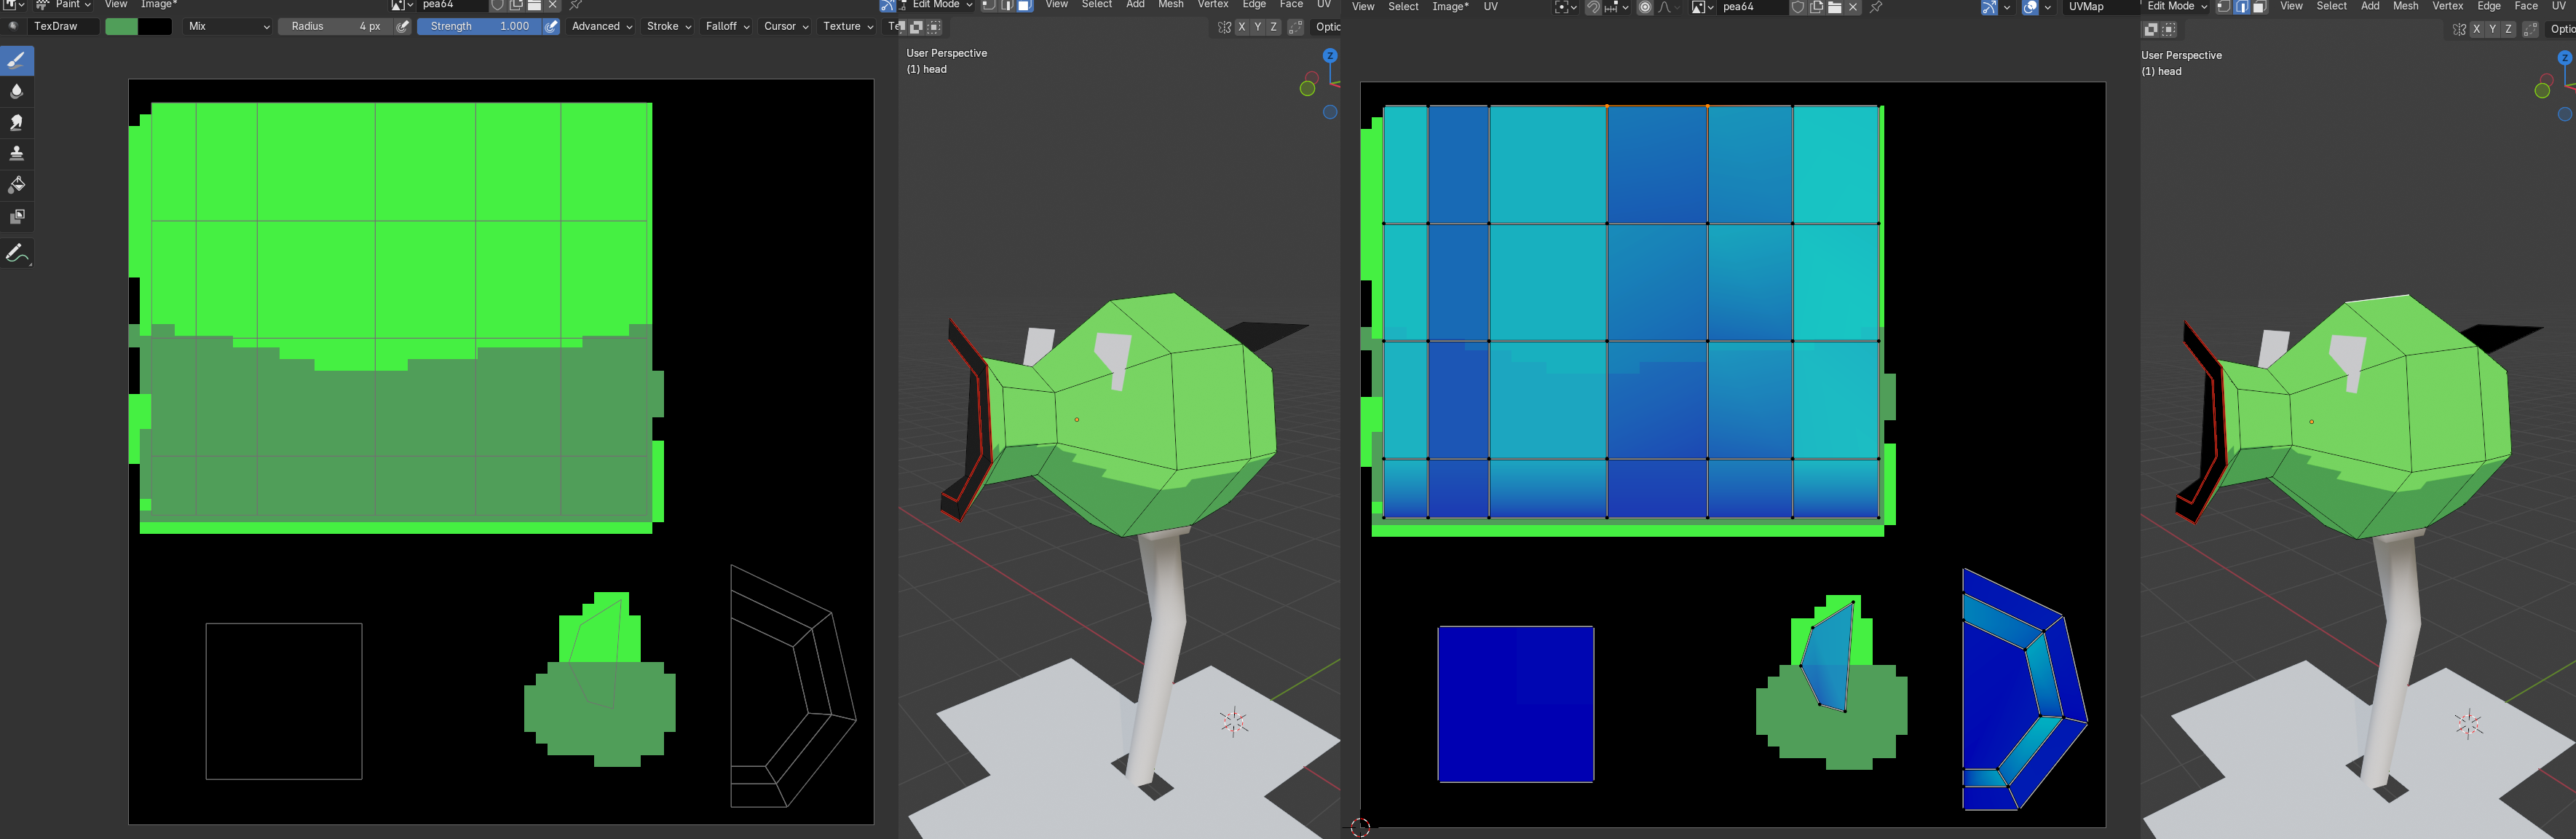2576x839 pixels.
Task: Click mesh mirror icon in right 3D viewport
Action: pyautogui.click(x=2459, y=29)
